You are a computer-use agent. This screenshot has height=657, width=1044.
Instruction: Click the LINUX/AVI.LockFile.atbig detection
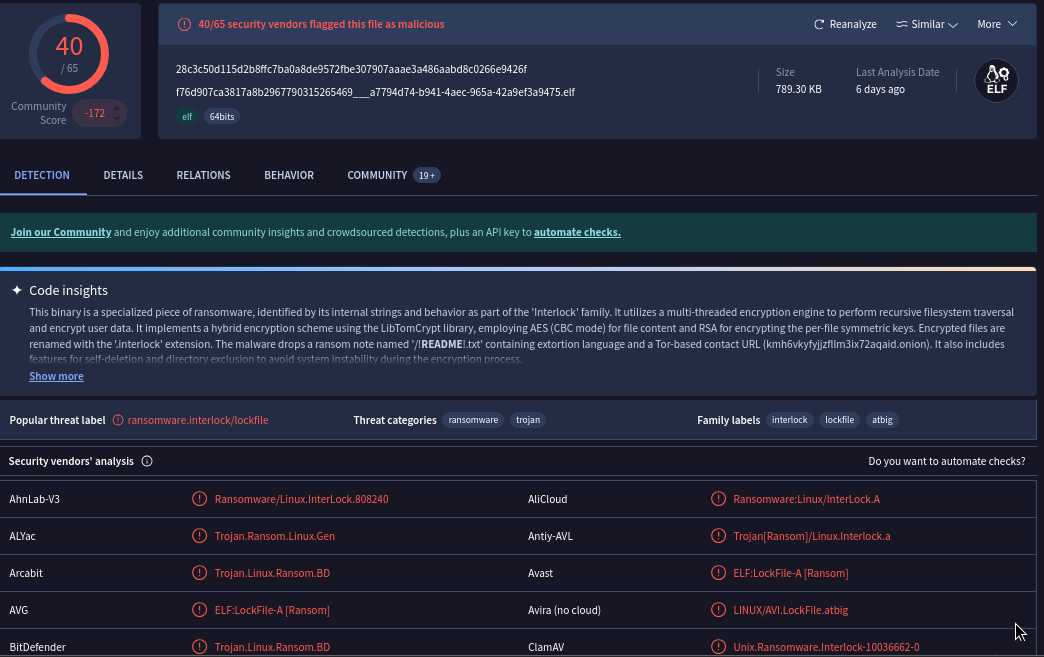790,610
